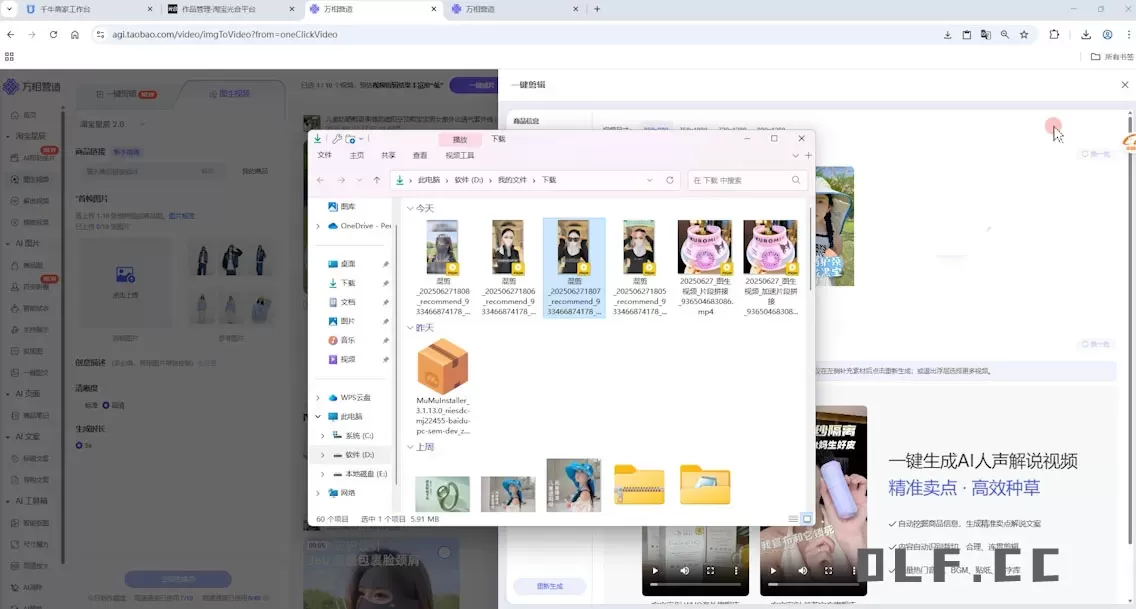Viewport: 1136px width, 609px height.
Task: Select the 20250627 片段拼接 mp4 thumbnail
Action: point(704,248)
